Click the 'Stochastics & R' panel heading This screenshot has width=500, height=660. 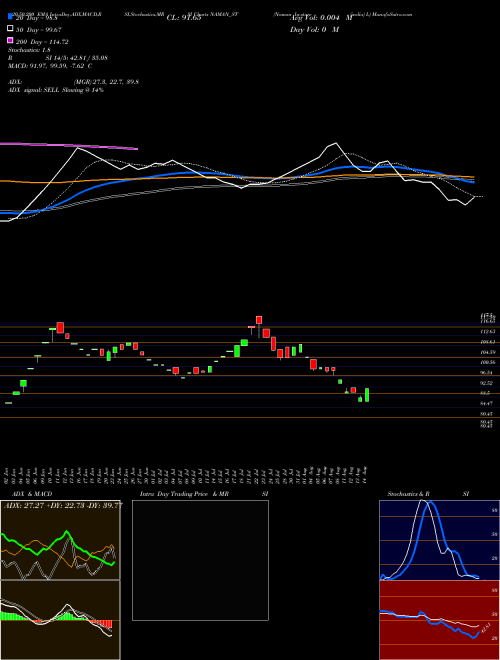click(408, 494)
